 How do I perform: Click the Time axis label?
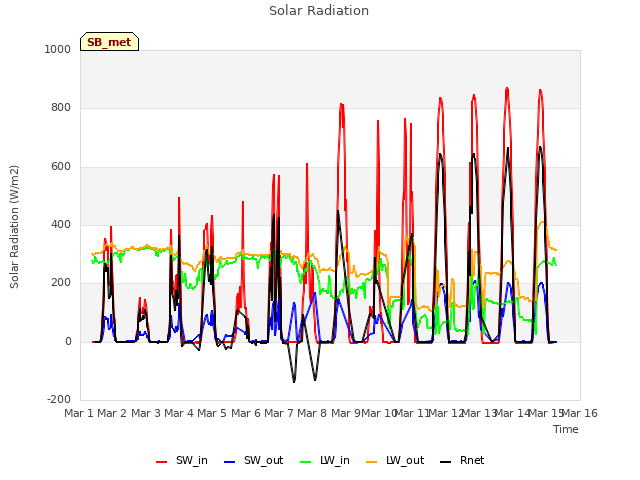(566, 429)
